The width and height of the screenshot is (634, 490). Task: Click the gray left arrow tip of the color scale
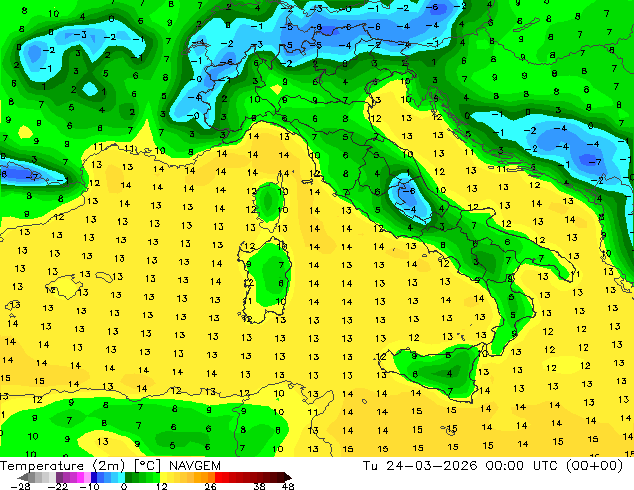tap(23, 477)
